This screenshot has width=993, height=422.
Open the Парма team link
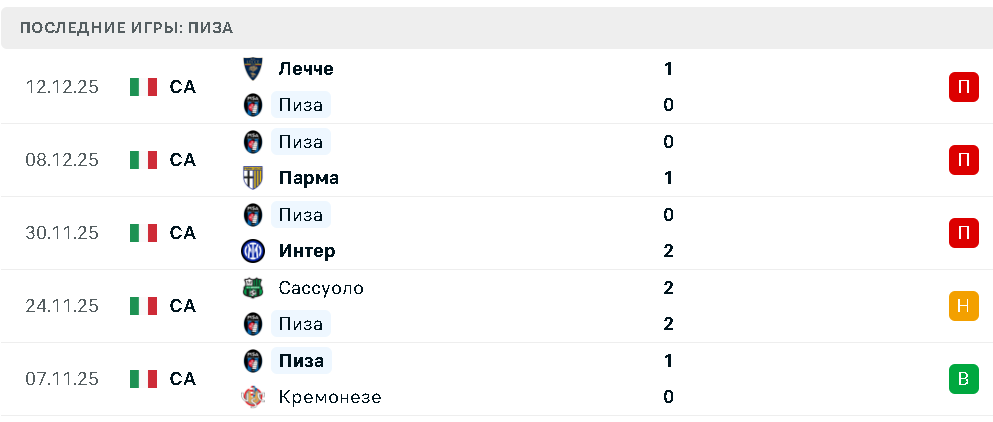[309, 178]
